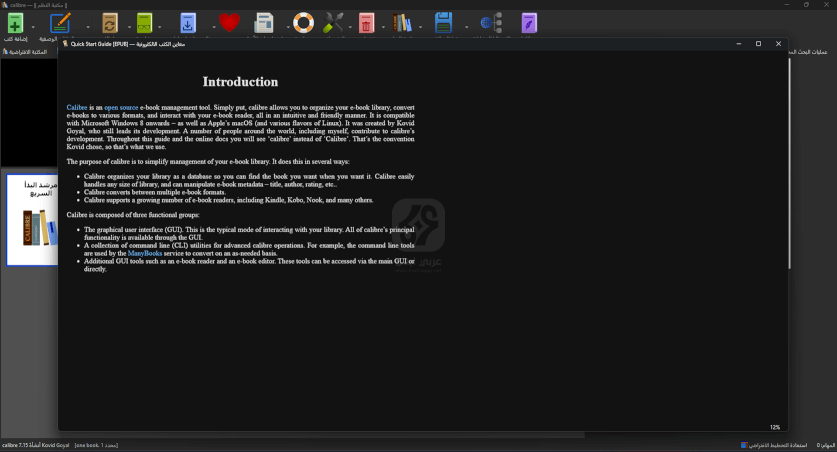The height and width of the screenshot is (452, 837).
Task: Click the blue Get books download icon
Action: 188,23
